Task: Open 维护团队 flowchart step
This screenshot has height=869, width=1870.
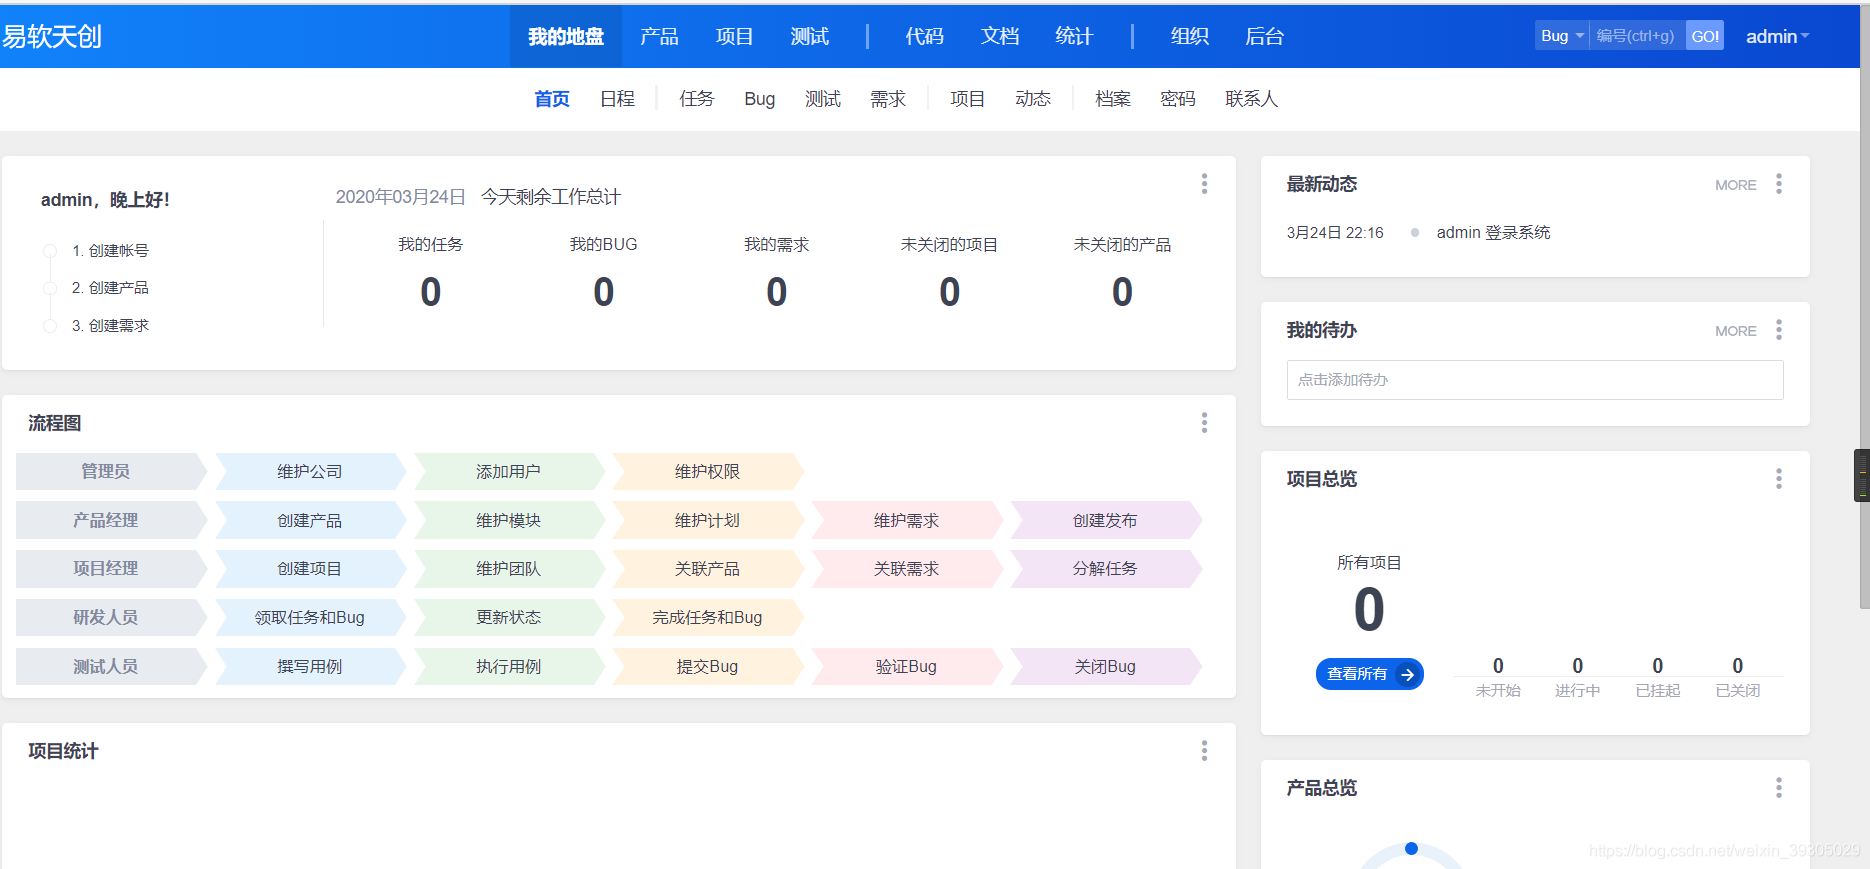Action: click(508, 568)
